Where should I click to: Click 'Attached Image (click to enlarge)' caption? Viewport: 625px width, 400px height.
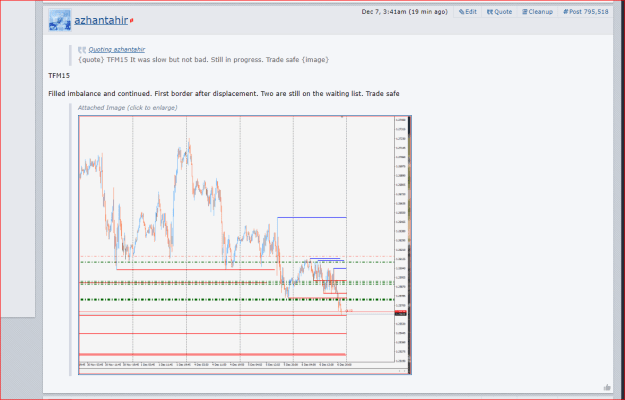[128, 108]
